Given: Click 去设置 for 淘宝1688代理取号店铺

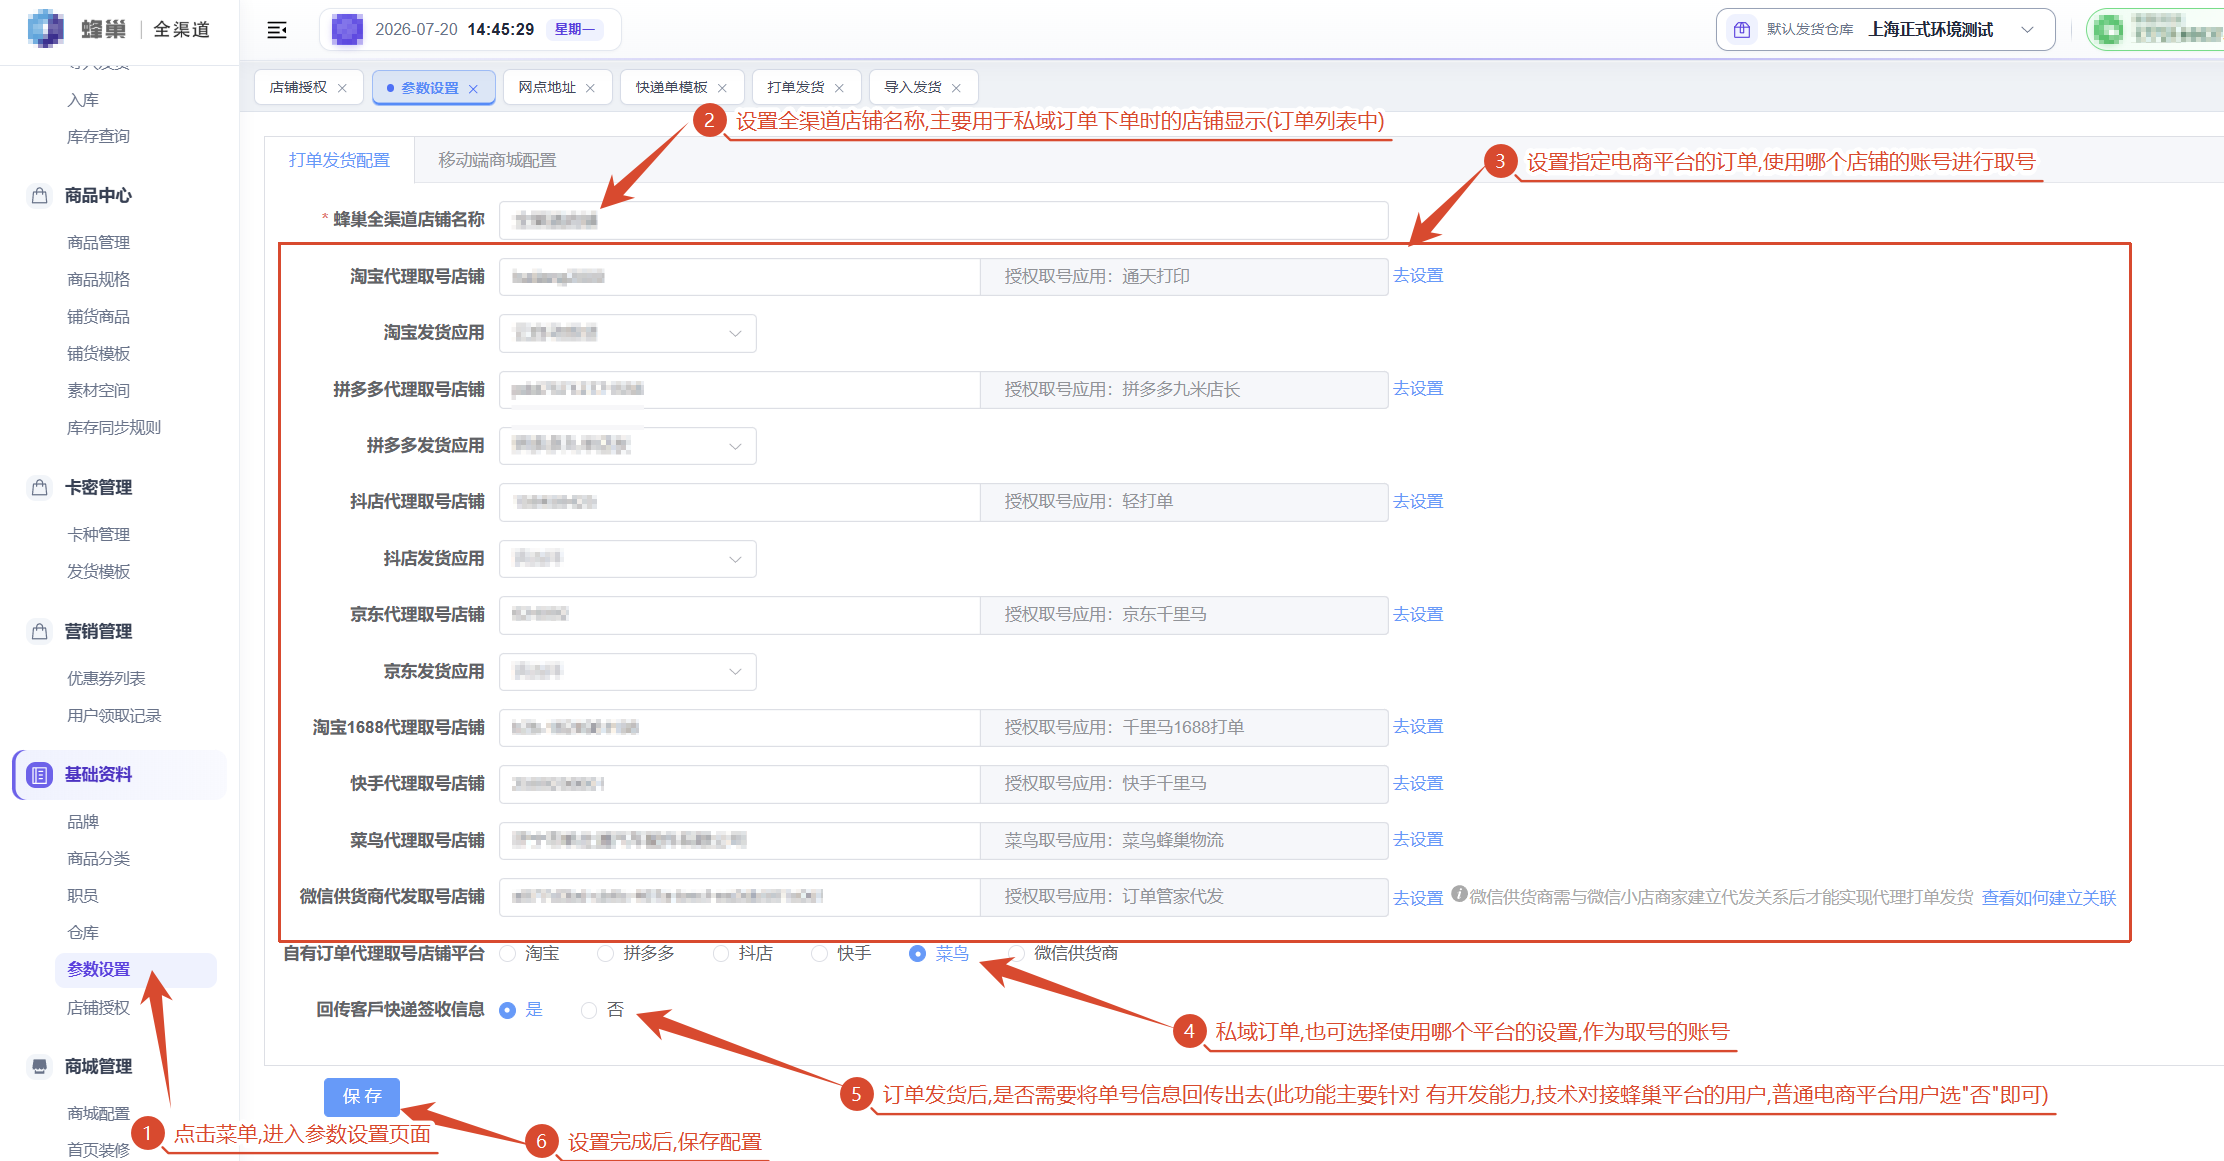Looking at the screenshot, I should click(1418, 727).
